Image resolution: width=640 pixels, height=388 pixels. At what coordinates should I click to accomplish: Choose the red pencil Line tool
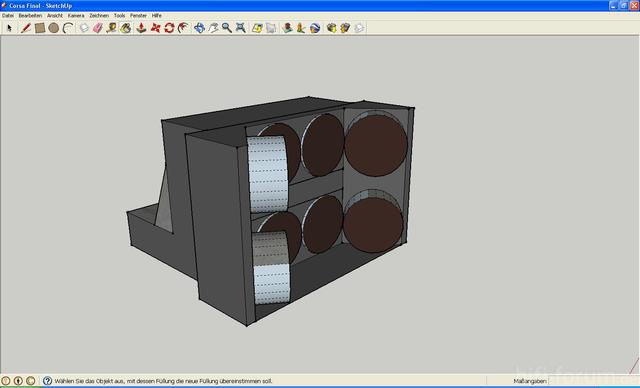pyautogui.click(x=26, y=28)
